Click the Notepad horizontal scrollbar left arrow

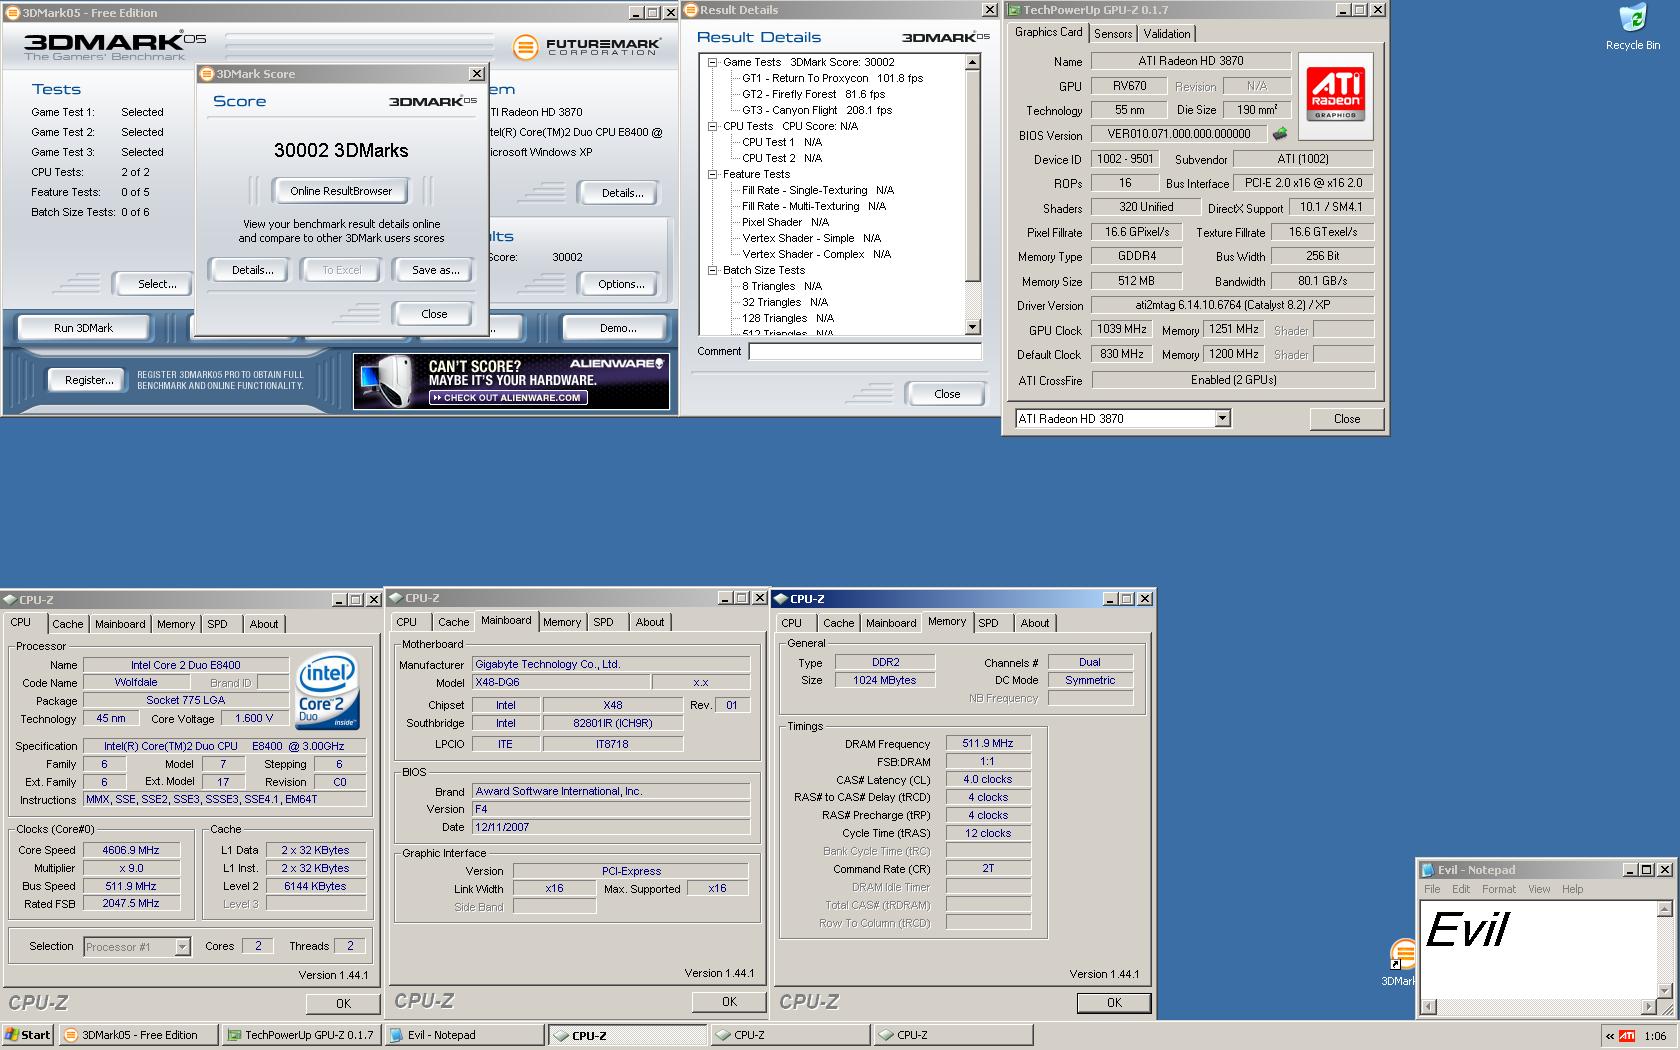pos(1428,1006)
